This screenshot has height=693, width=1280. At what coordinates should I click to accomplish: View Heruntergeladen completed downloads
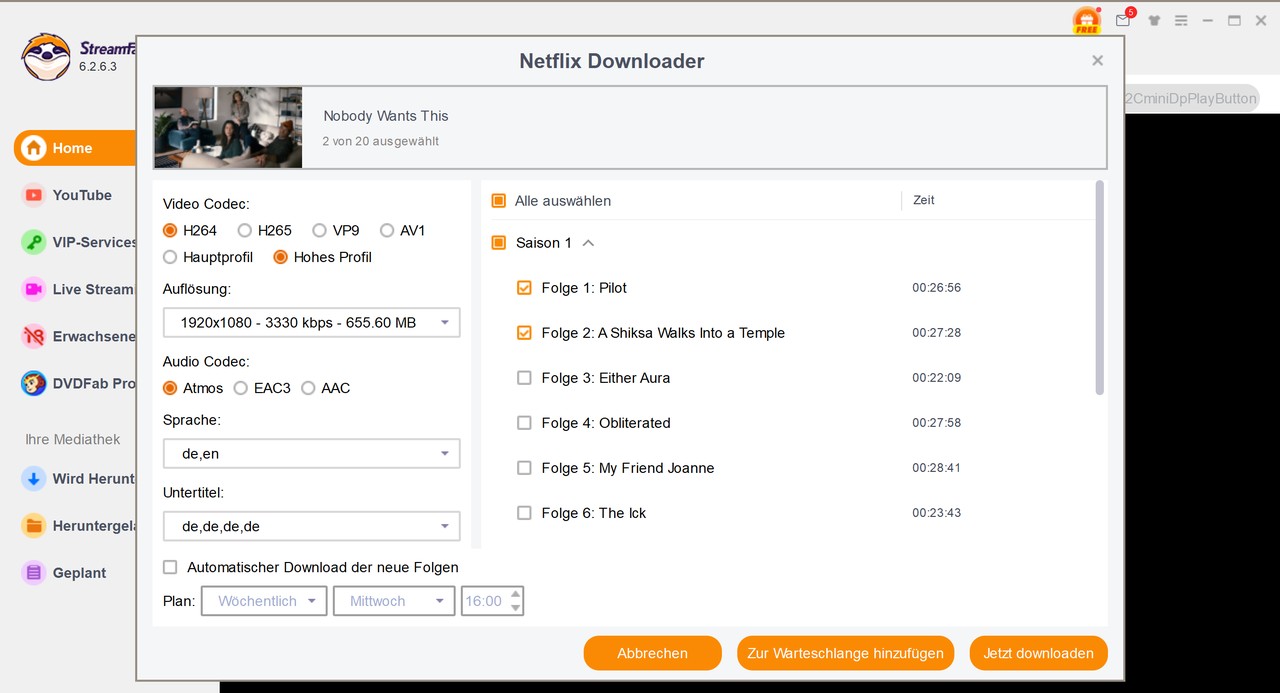click(x=94, y=525)
